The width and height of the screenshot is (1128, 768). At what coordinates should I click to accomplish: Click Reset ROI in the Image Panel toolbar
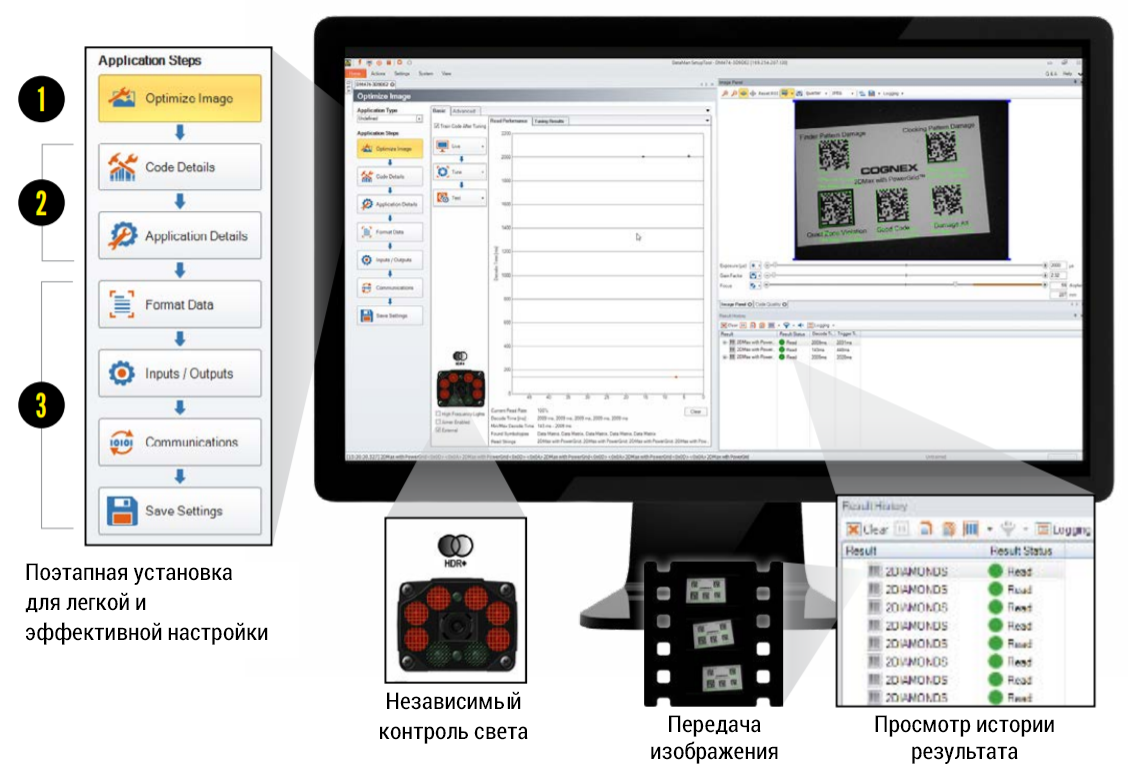coord(768,93)
